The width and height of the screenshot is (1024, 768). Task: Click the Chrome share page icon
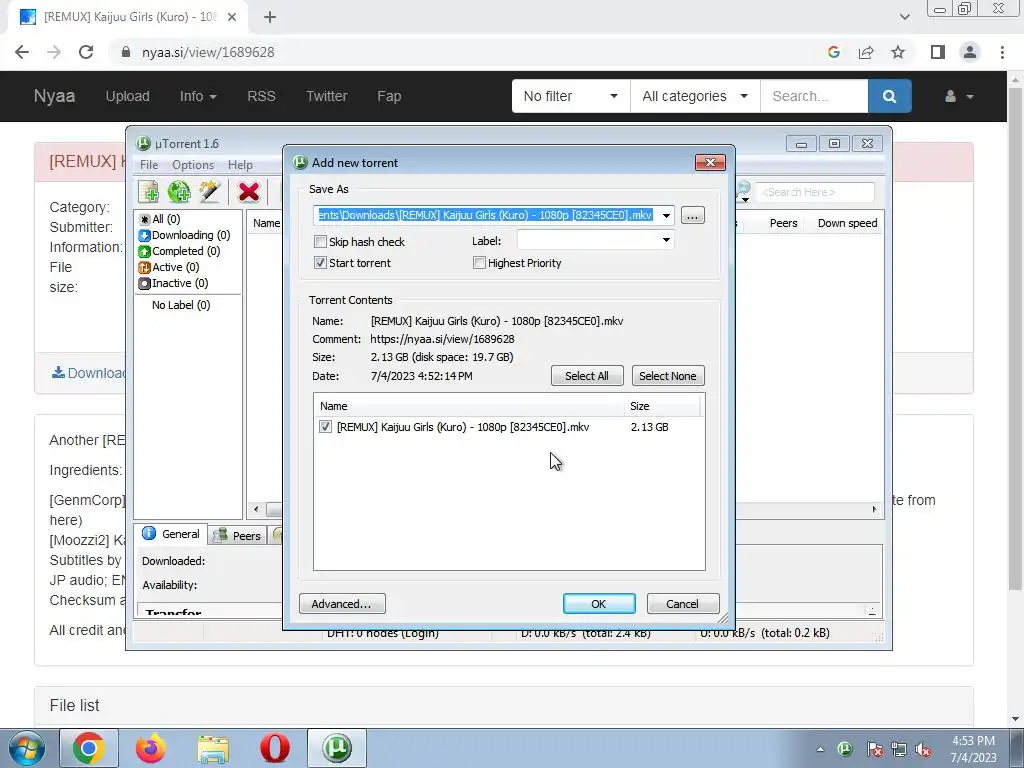tap(866, 52)
